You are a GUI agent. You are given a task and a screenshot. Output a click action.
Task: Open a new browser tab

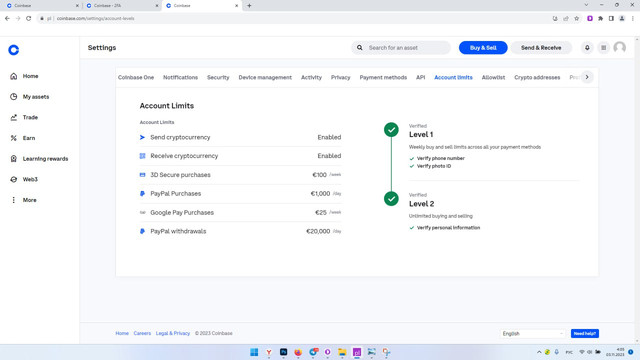[x=249, y=6]
